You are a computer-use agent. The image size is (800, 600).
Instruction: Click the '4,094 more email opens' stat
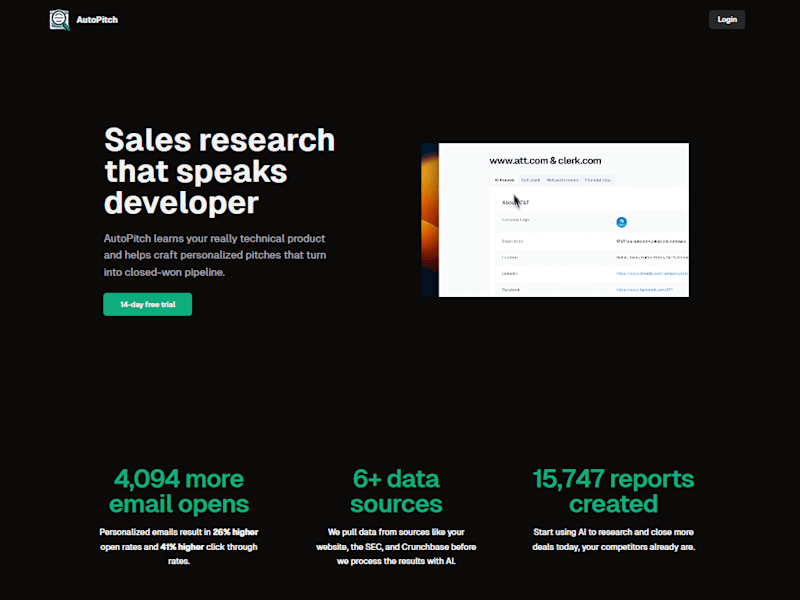pyautogui.click(x=179, y=491)
